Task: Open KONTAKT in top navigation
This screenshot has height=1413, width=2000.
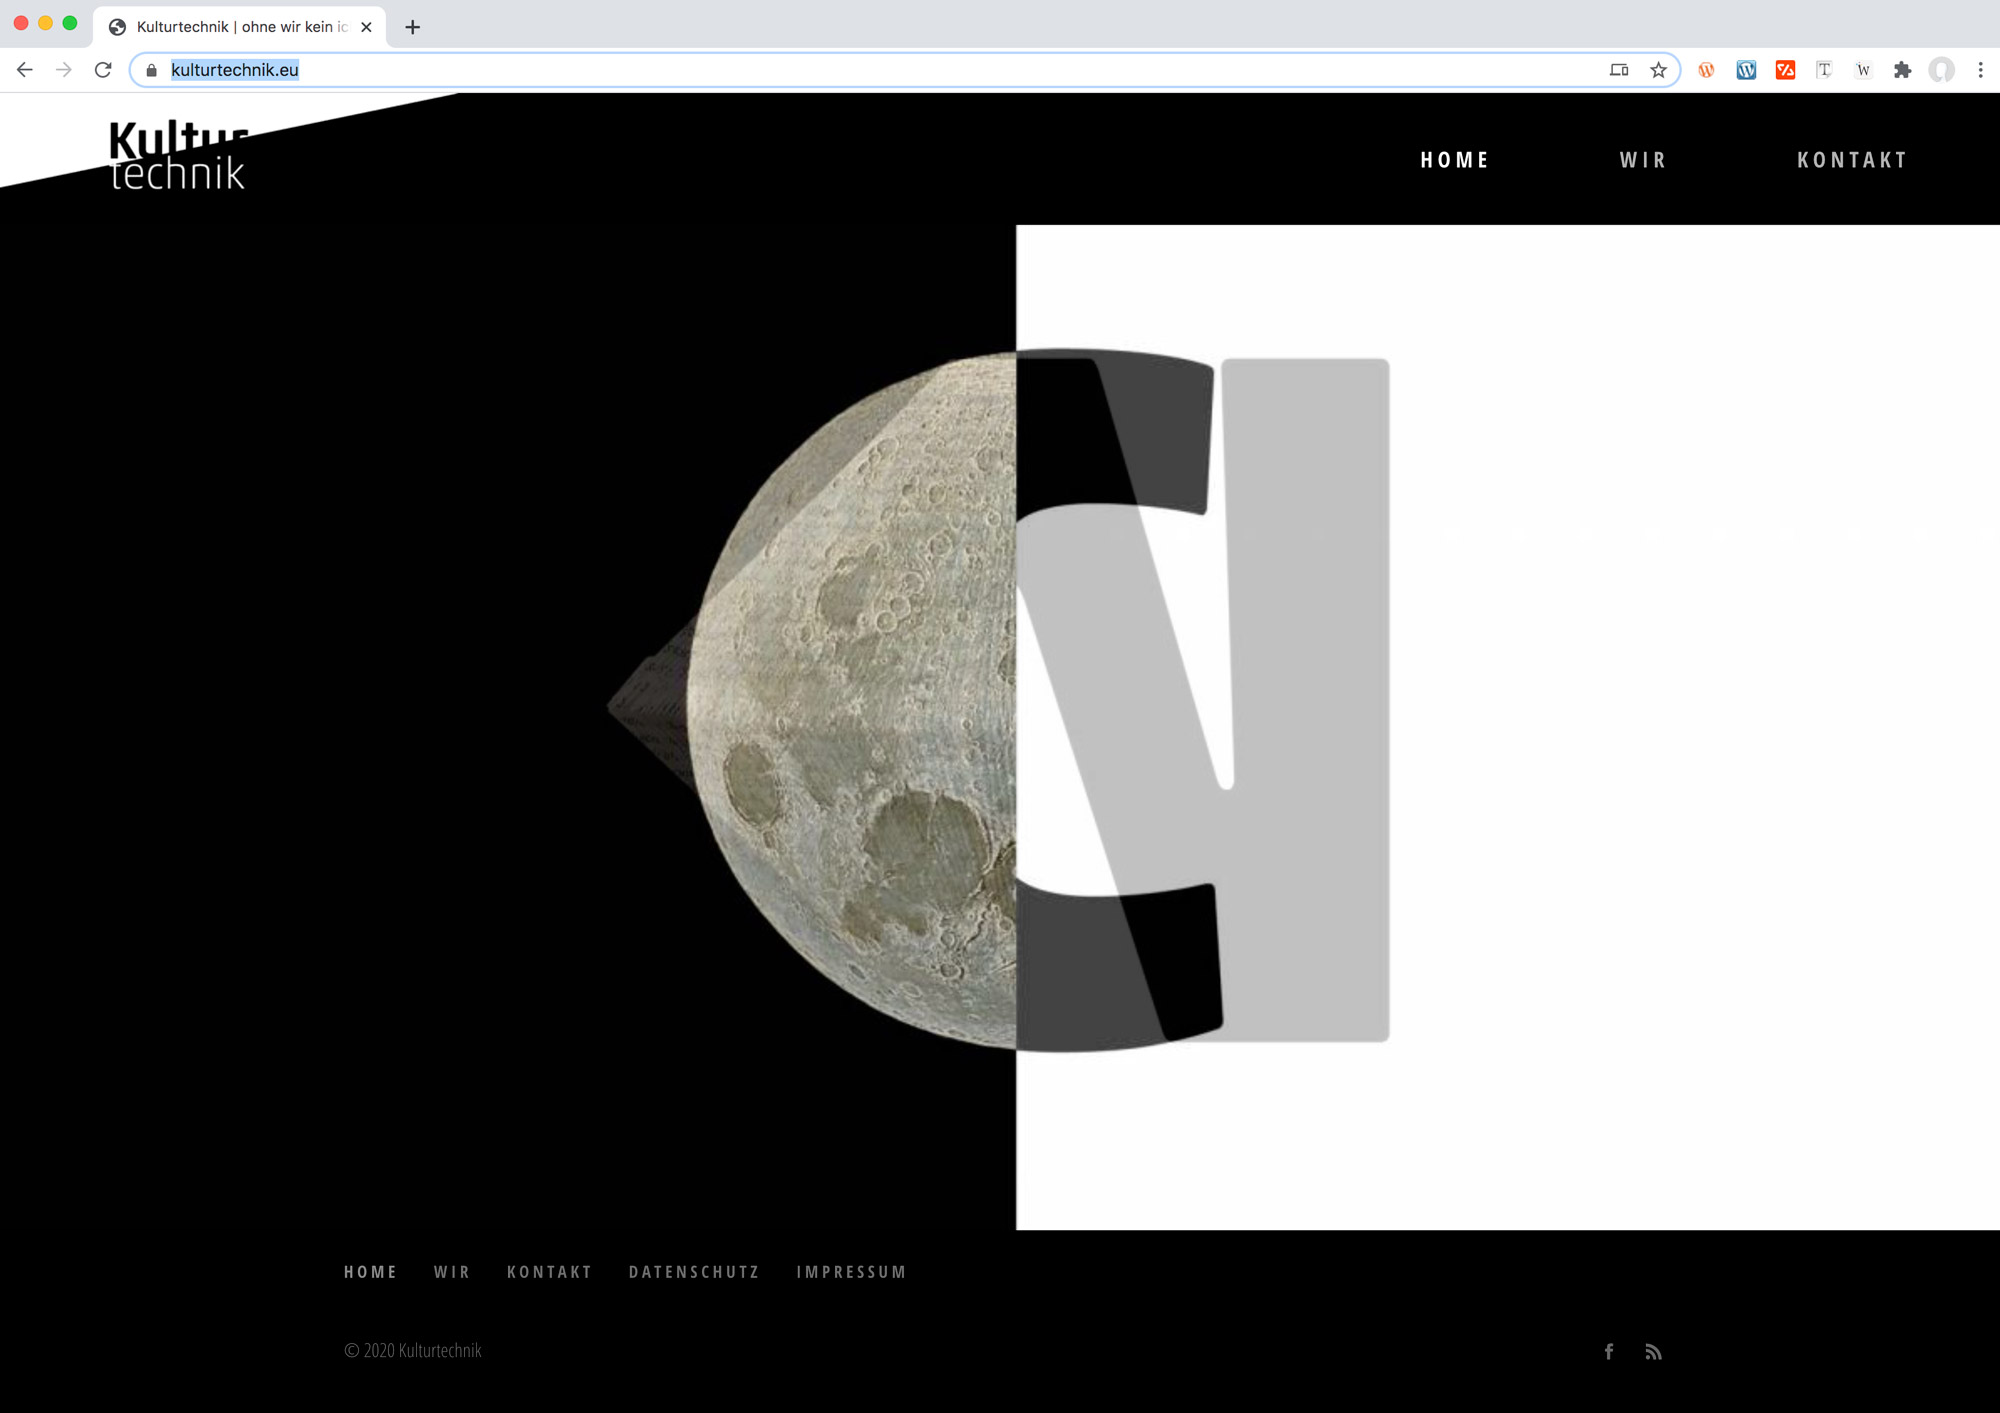Action: click(1852, 160)
